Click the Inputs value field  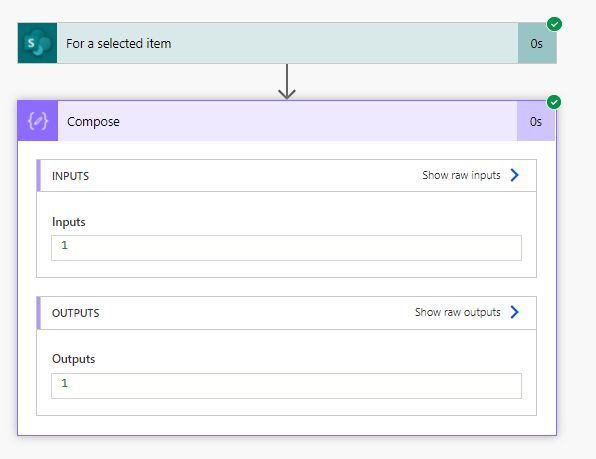click(x=286, y=248)
